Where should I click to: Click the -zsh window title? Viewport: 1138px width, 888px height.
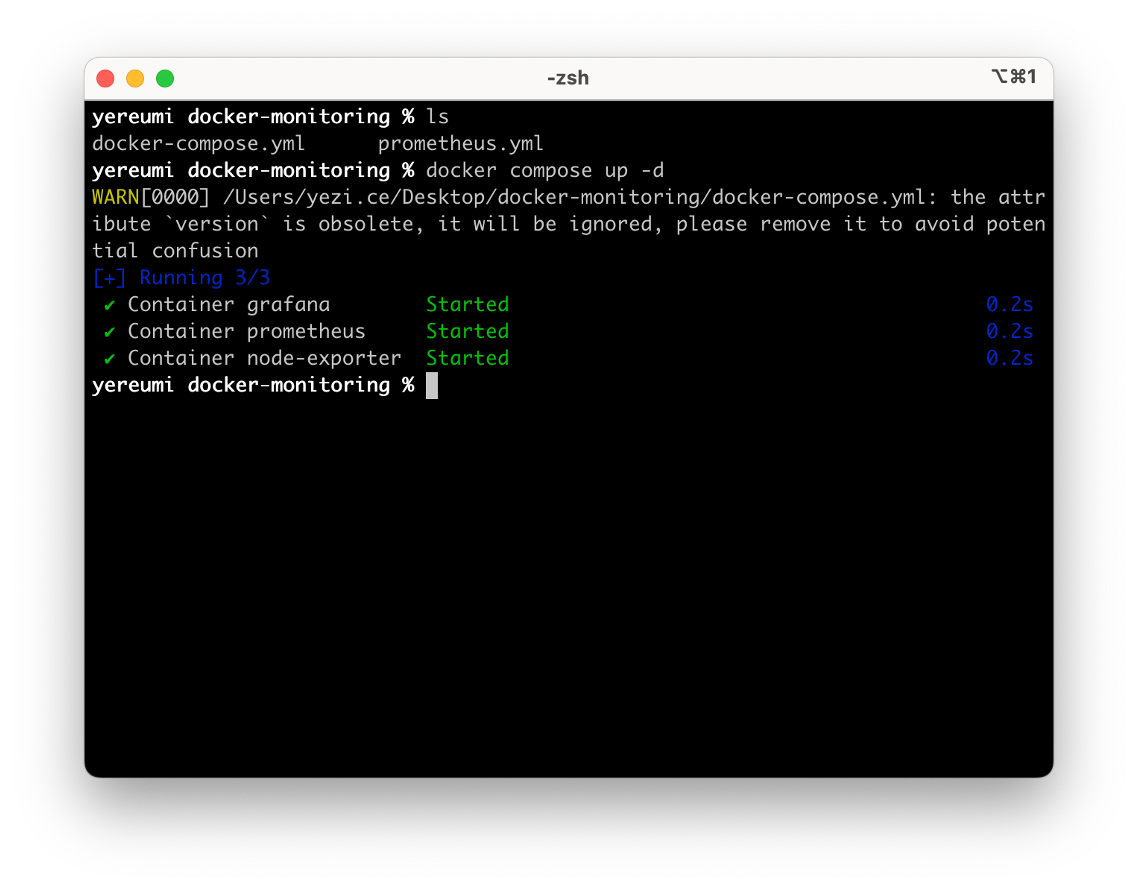click(568, 78)
